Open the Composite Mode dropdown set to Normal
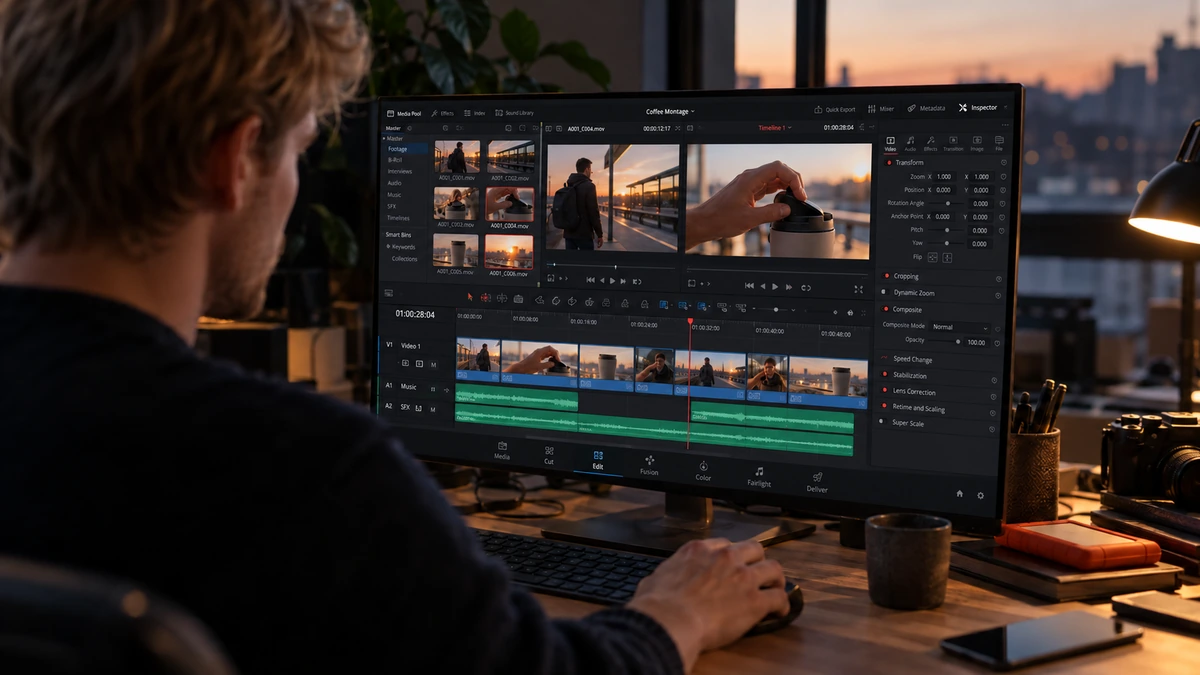 pos(958,327)
